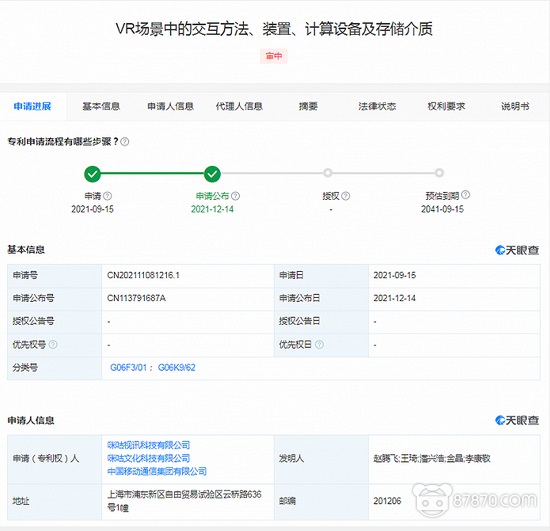Click the 申请日 value 2021-09-15 in table

pyautogui.click(x=395, y=275)
